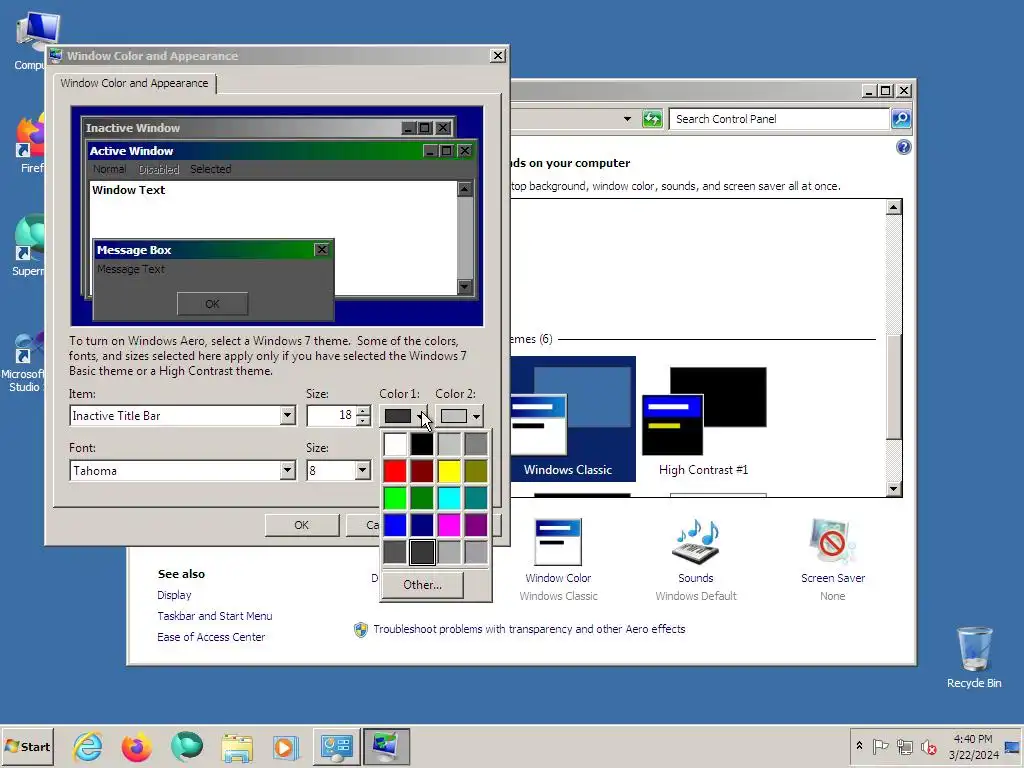Viewport: 1024px width, 768px height.
Task: Click the Inactive Window preview title bar
Action: point(240,128)
